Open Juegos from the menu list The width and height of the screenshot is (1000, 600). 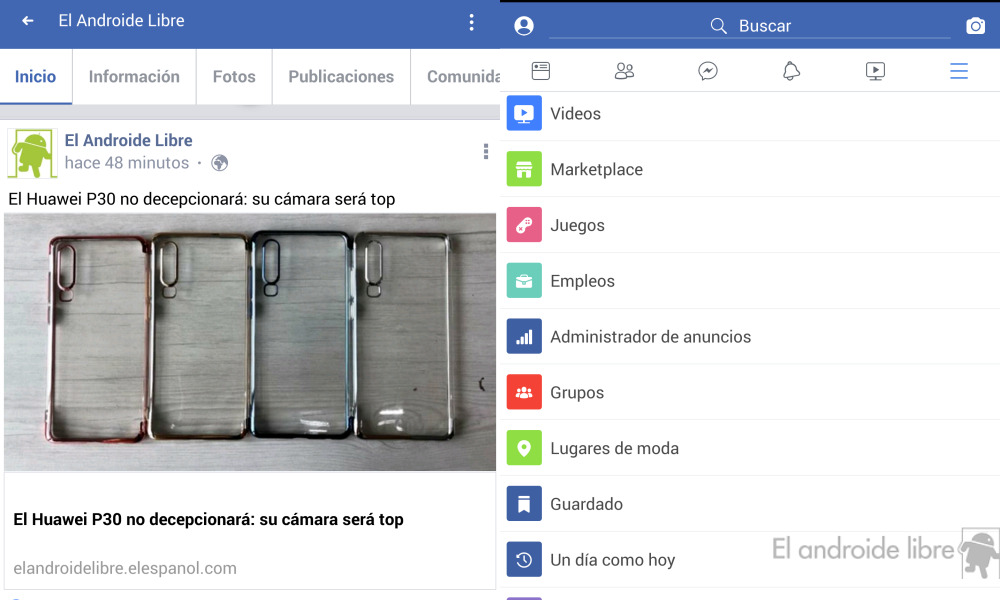(x=750, y=225)
